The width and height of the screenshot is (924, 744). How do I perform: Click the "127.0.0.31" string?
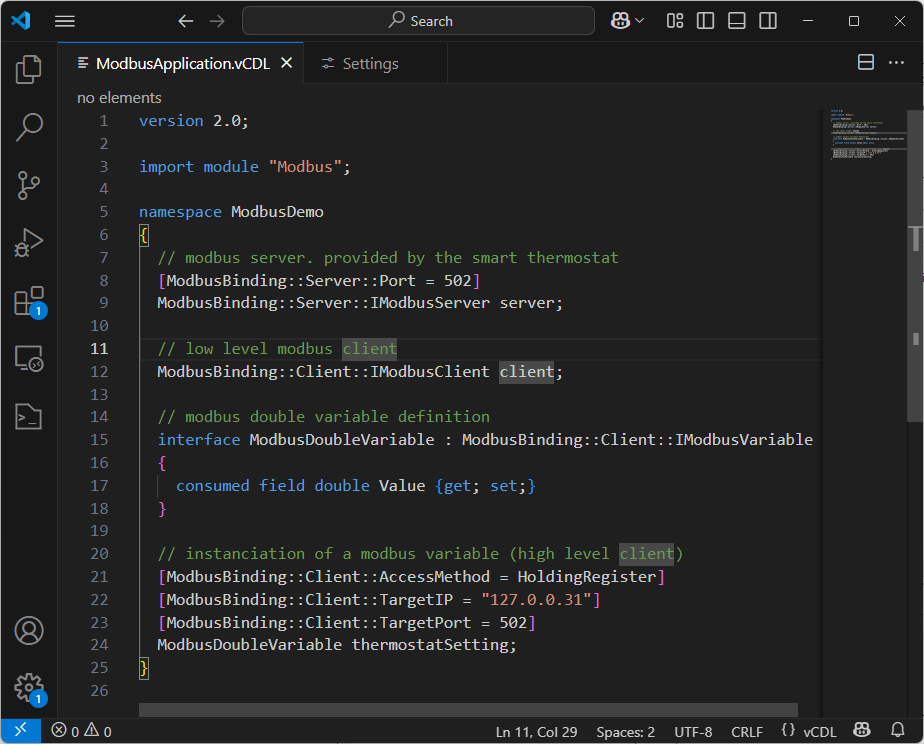coord(536,600)
